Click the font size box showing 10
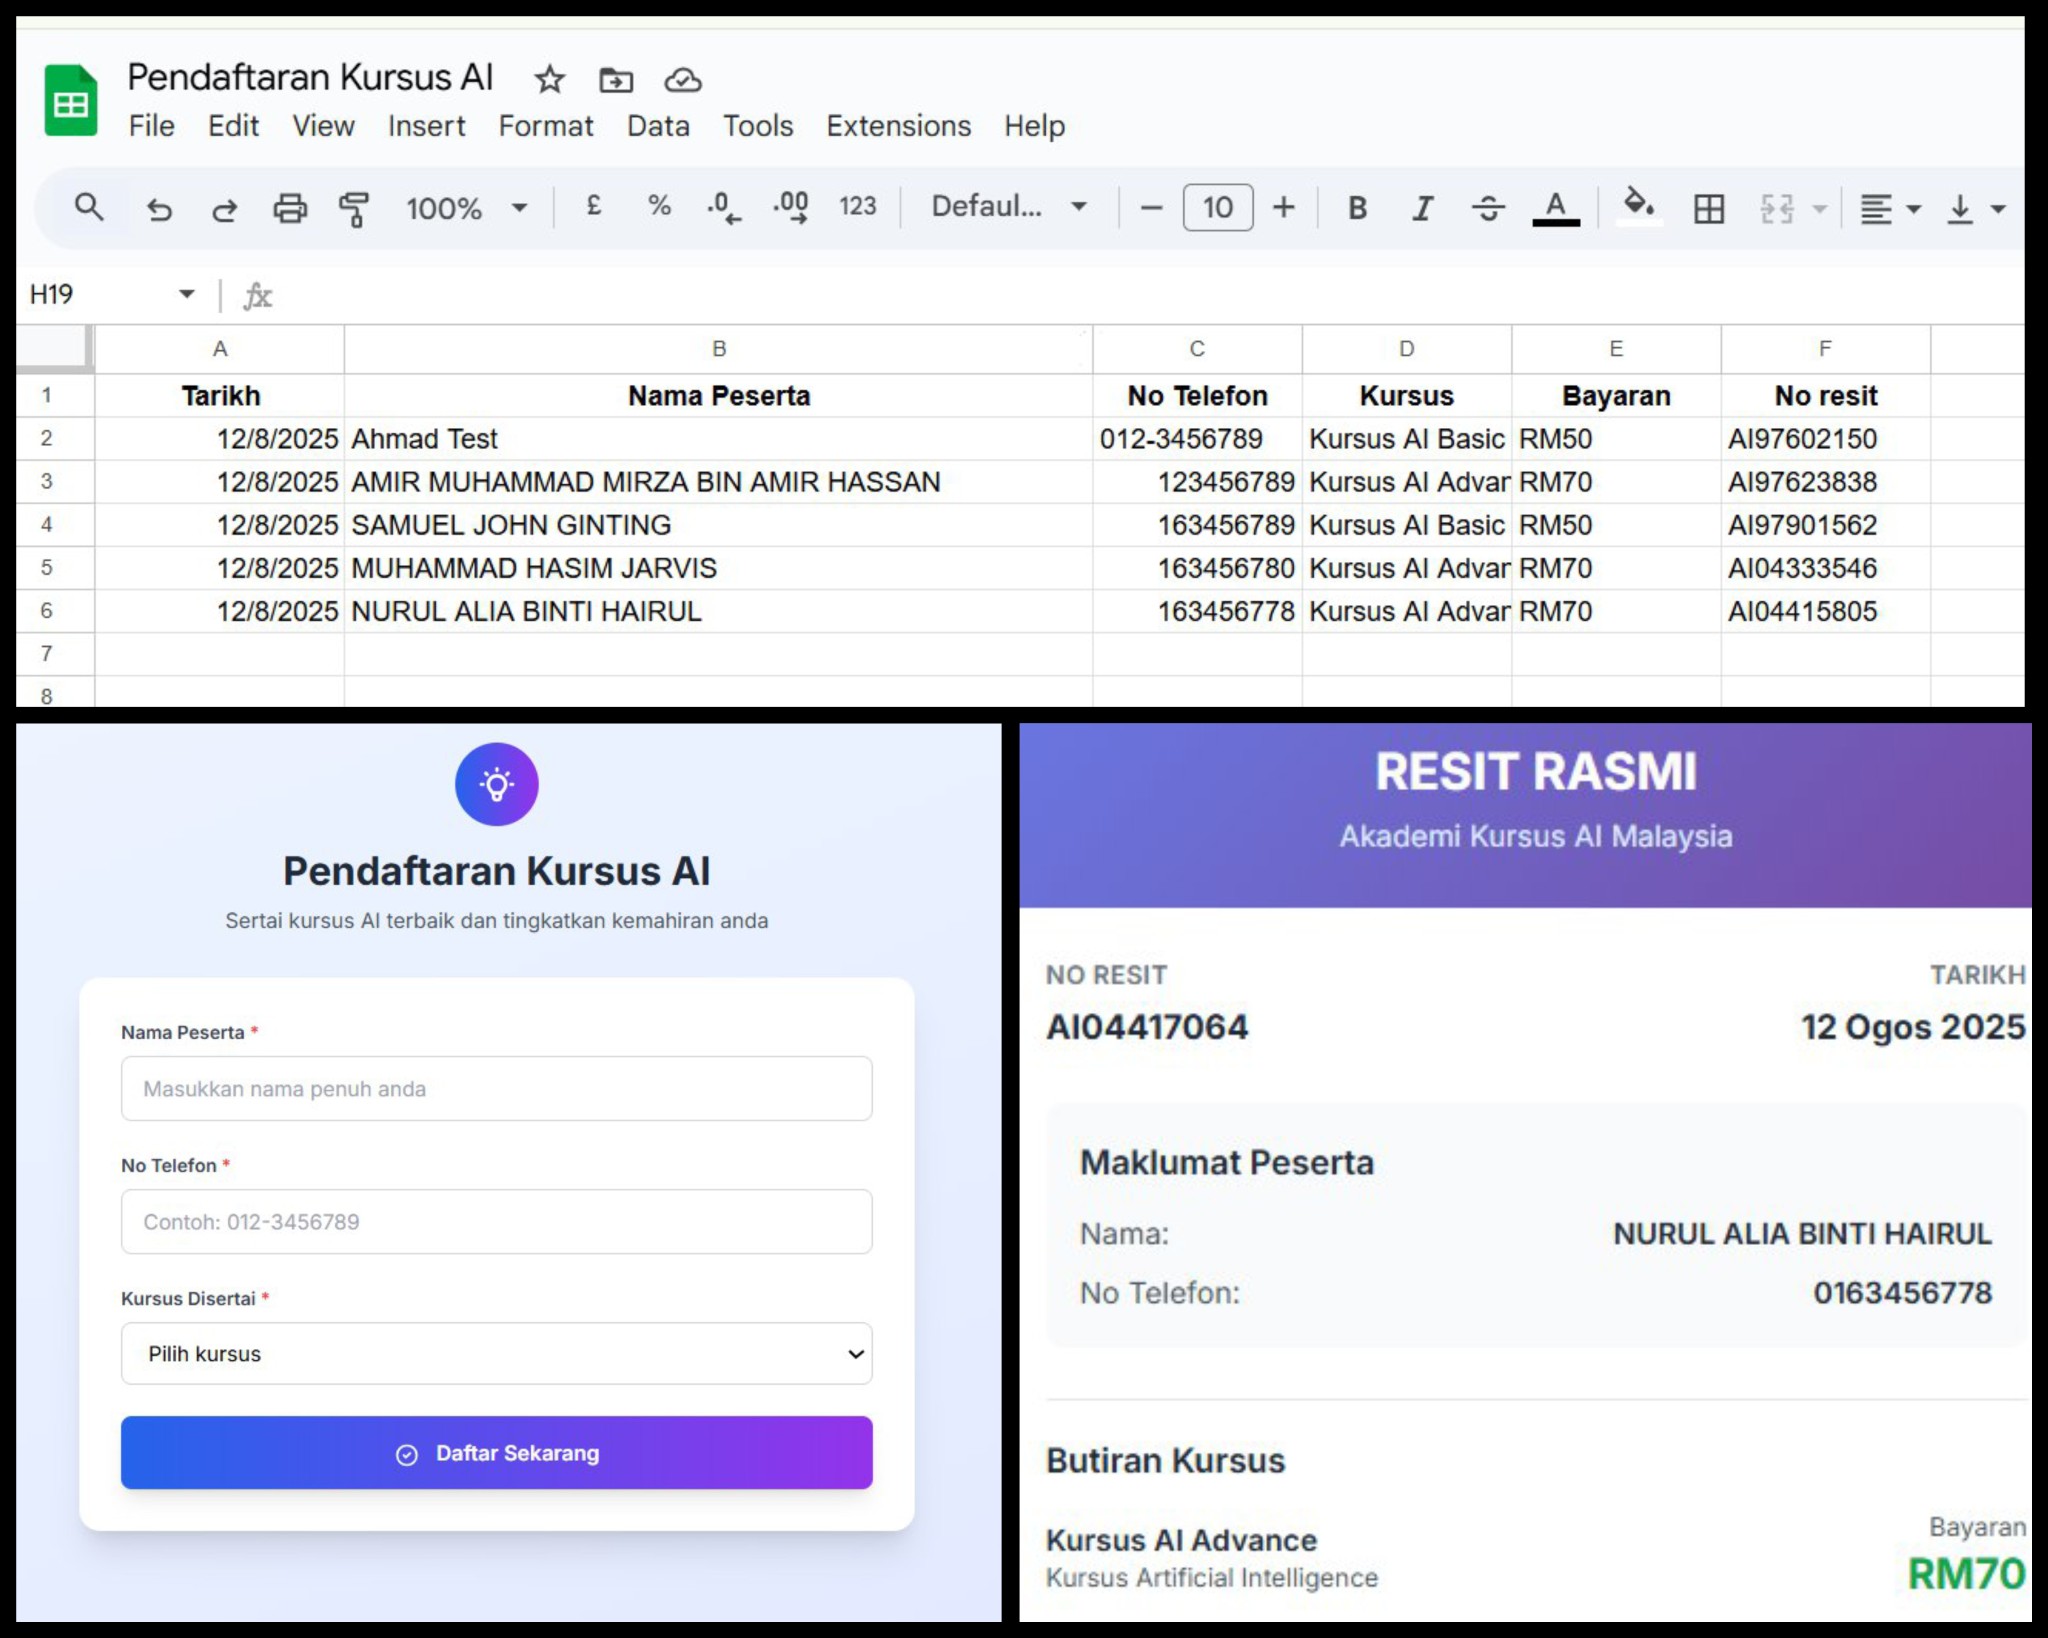Screen dimensions: 2048x1638 coord(1217,208)
